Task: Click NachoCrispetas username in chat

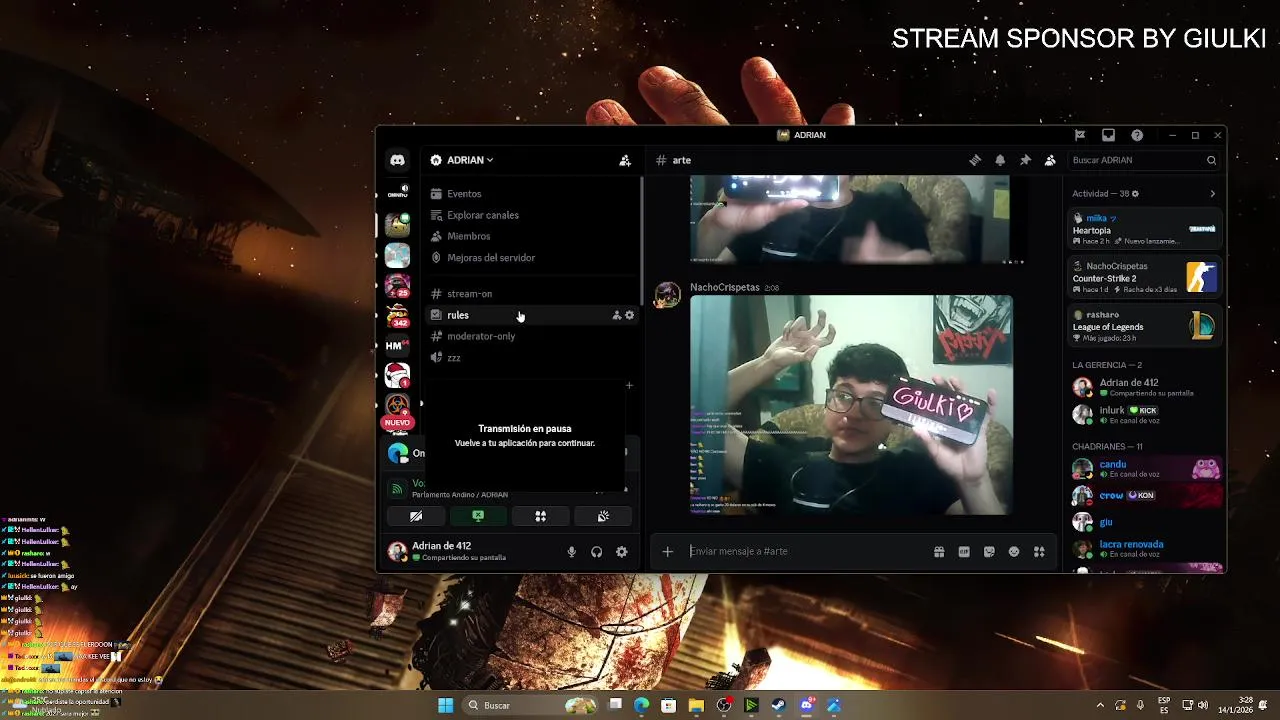Action: (725, 287)
